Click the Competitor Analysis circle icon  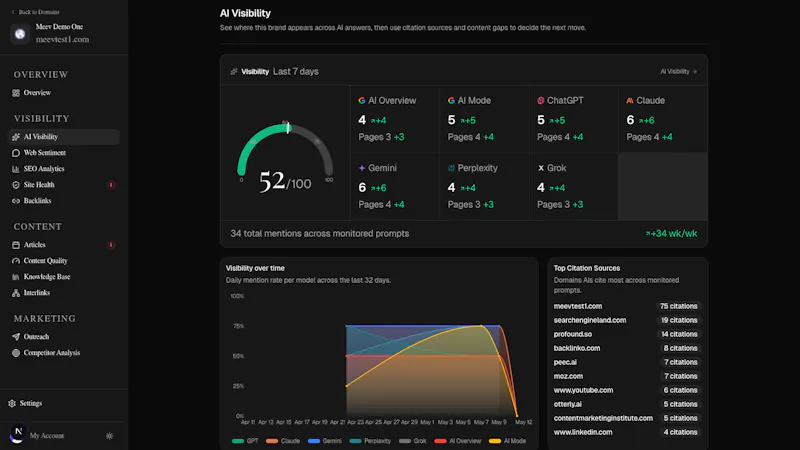[x=16, y=353]
